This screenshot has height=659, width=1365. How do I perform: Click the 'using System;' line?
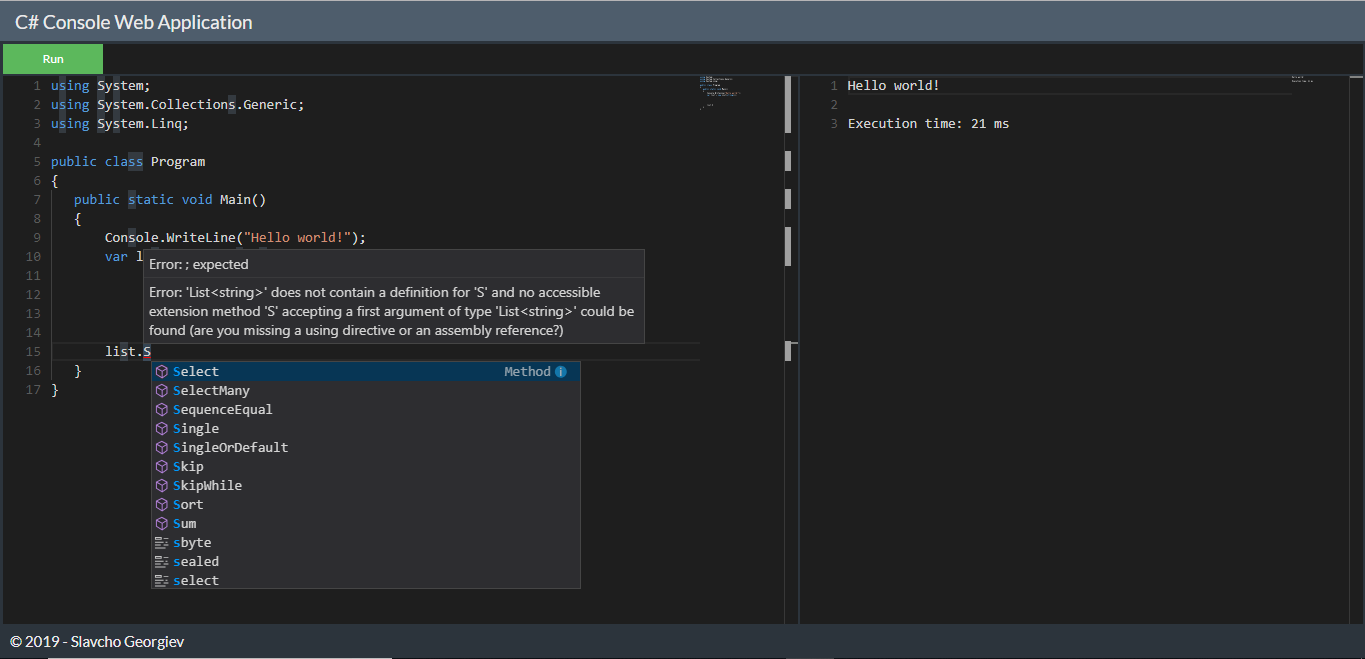[100, 86]
